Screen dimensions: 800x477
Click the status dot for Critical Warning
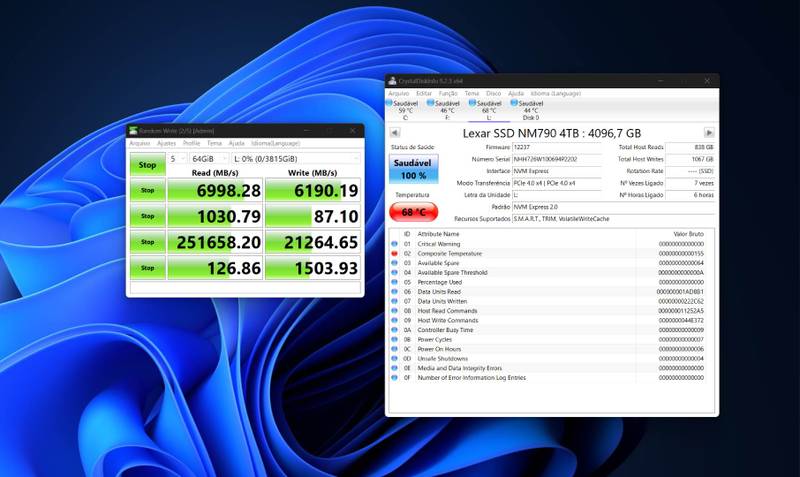click(394, 244)
